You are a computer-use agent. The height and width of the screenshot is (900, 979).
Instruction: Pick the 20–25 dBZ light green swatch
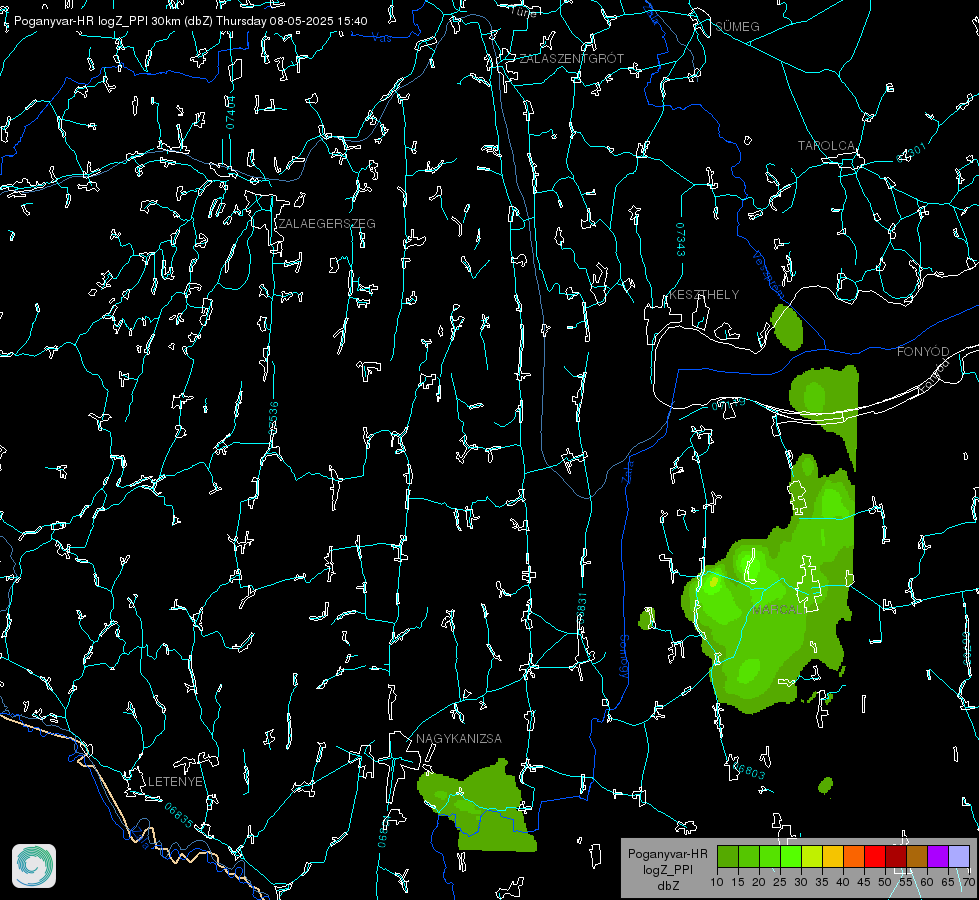pyautogui.click(x=770, y=857)
